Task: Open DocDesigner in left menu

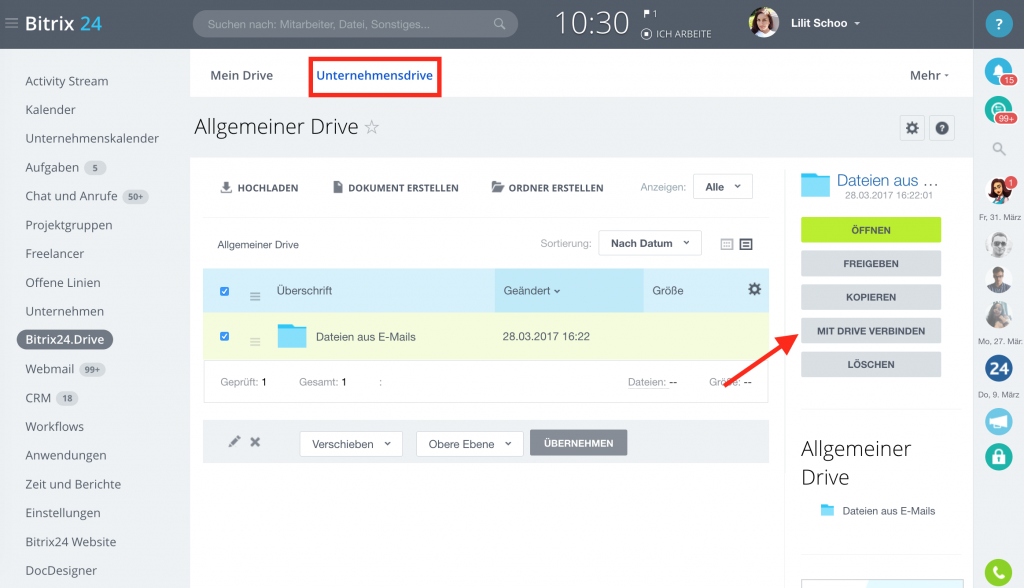Action: point(61,570)
